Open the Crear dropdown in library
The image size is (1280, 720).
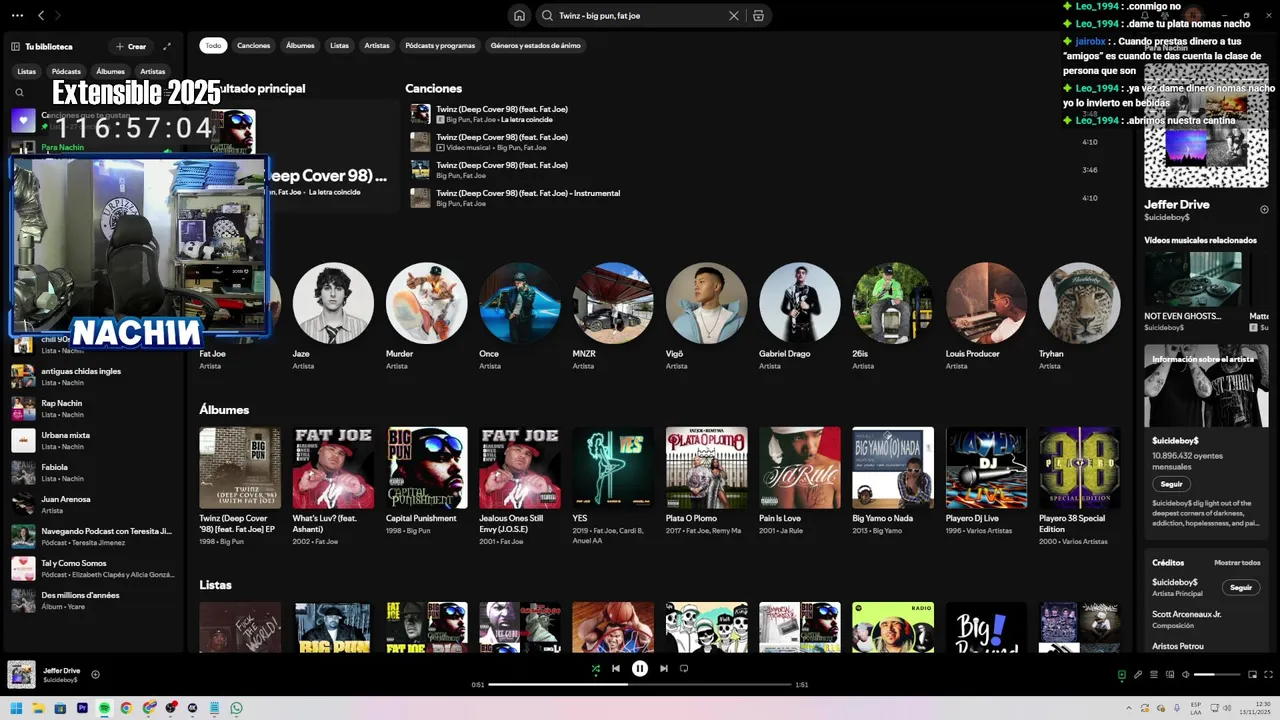coord(130,46)
